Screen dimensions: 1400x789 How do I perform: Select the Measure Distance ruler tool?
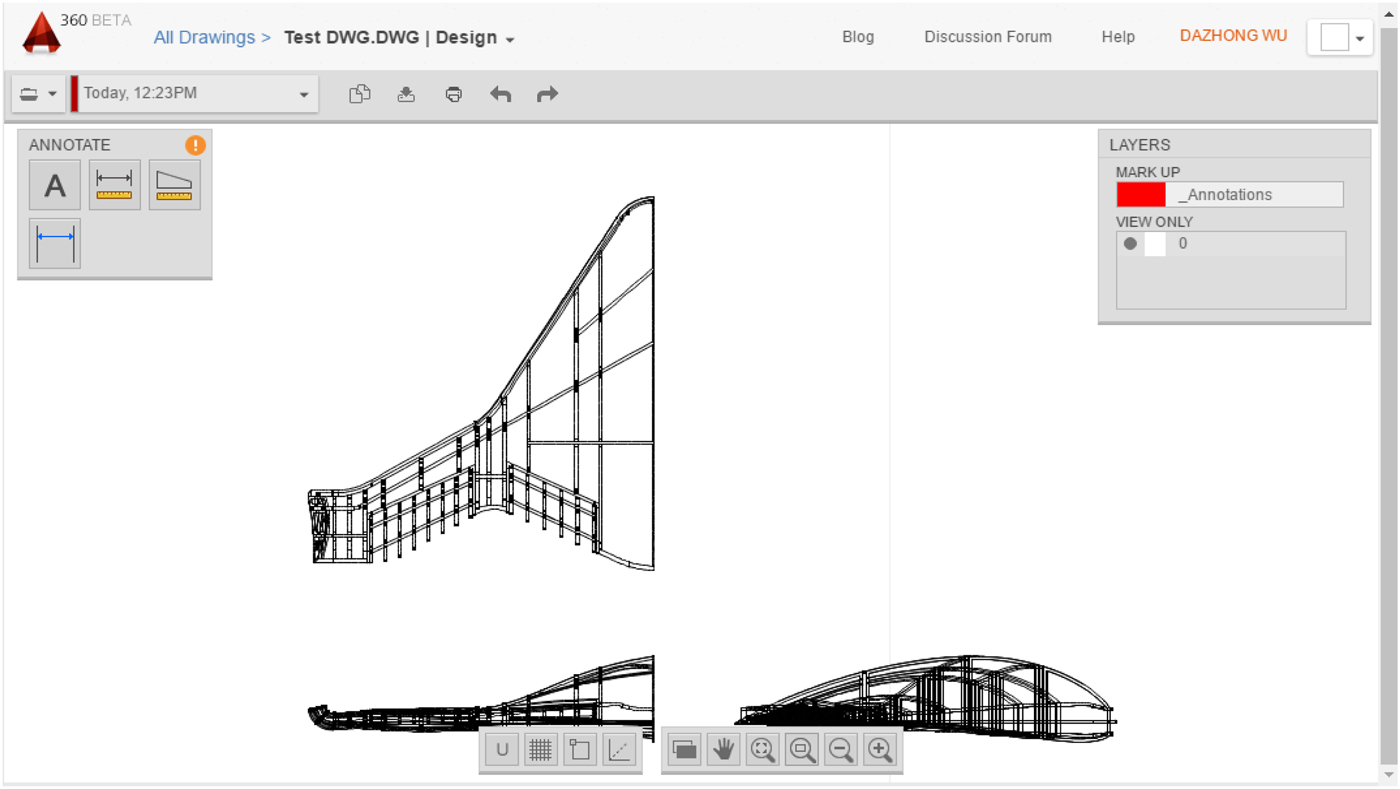[114, 185]
